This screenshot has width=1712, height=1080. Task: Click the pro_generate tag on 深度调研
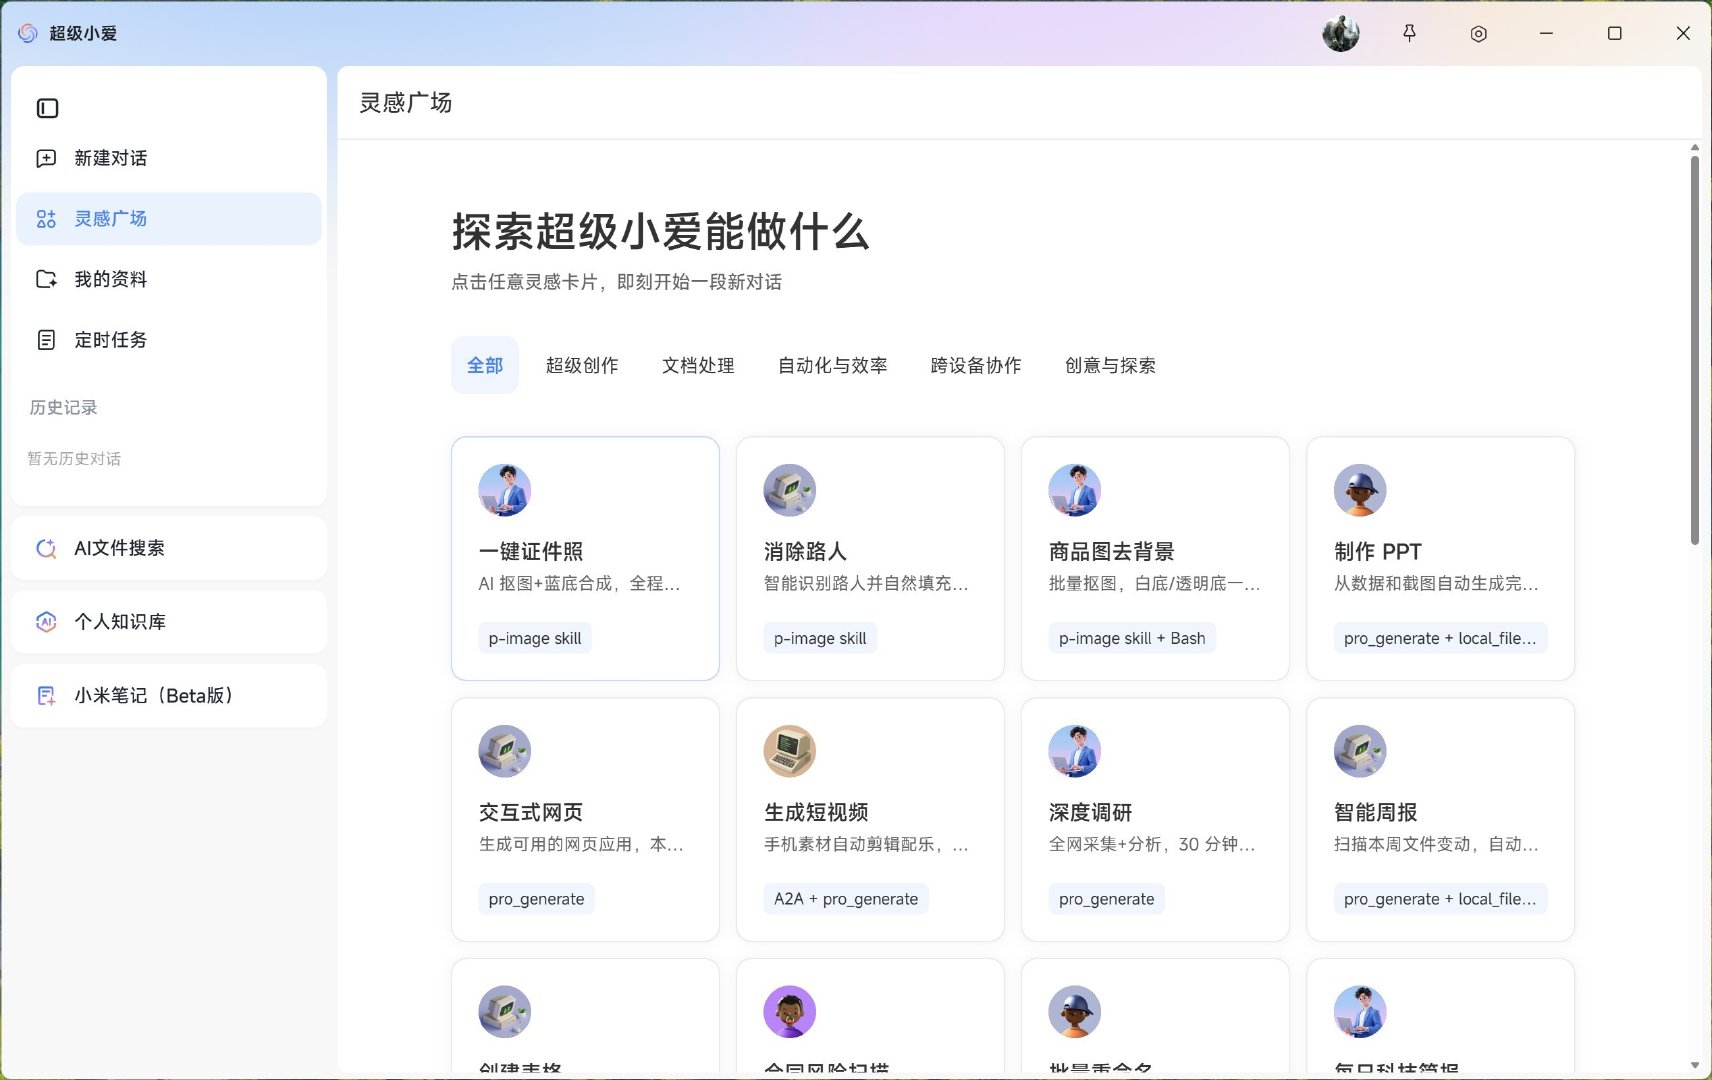[x=1106, y=899]
